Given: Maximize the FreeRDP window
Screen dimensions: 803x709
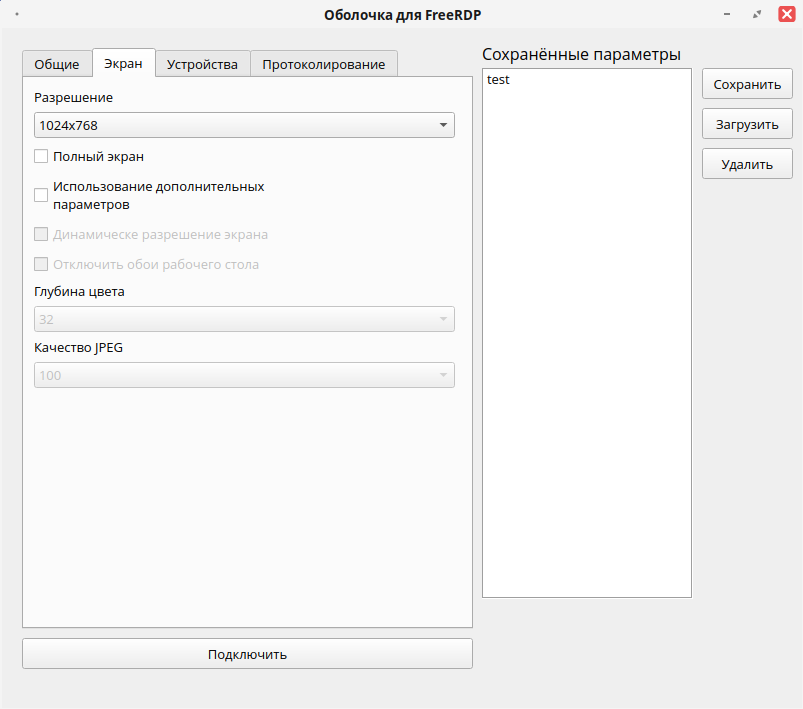Looking at the screenshot, I should click(757, 14).
